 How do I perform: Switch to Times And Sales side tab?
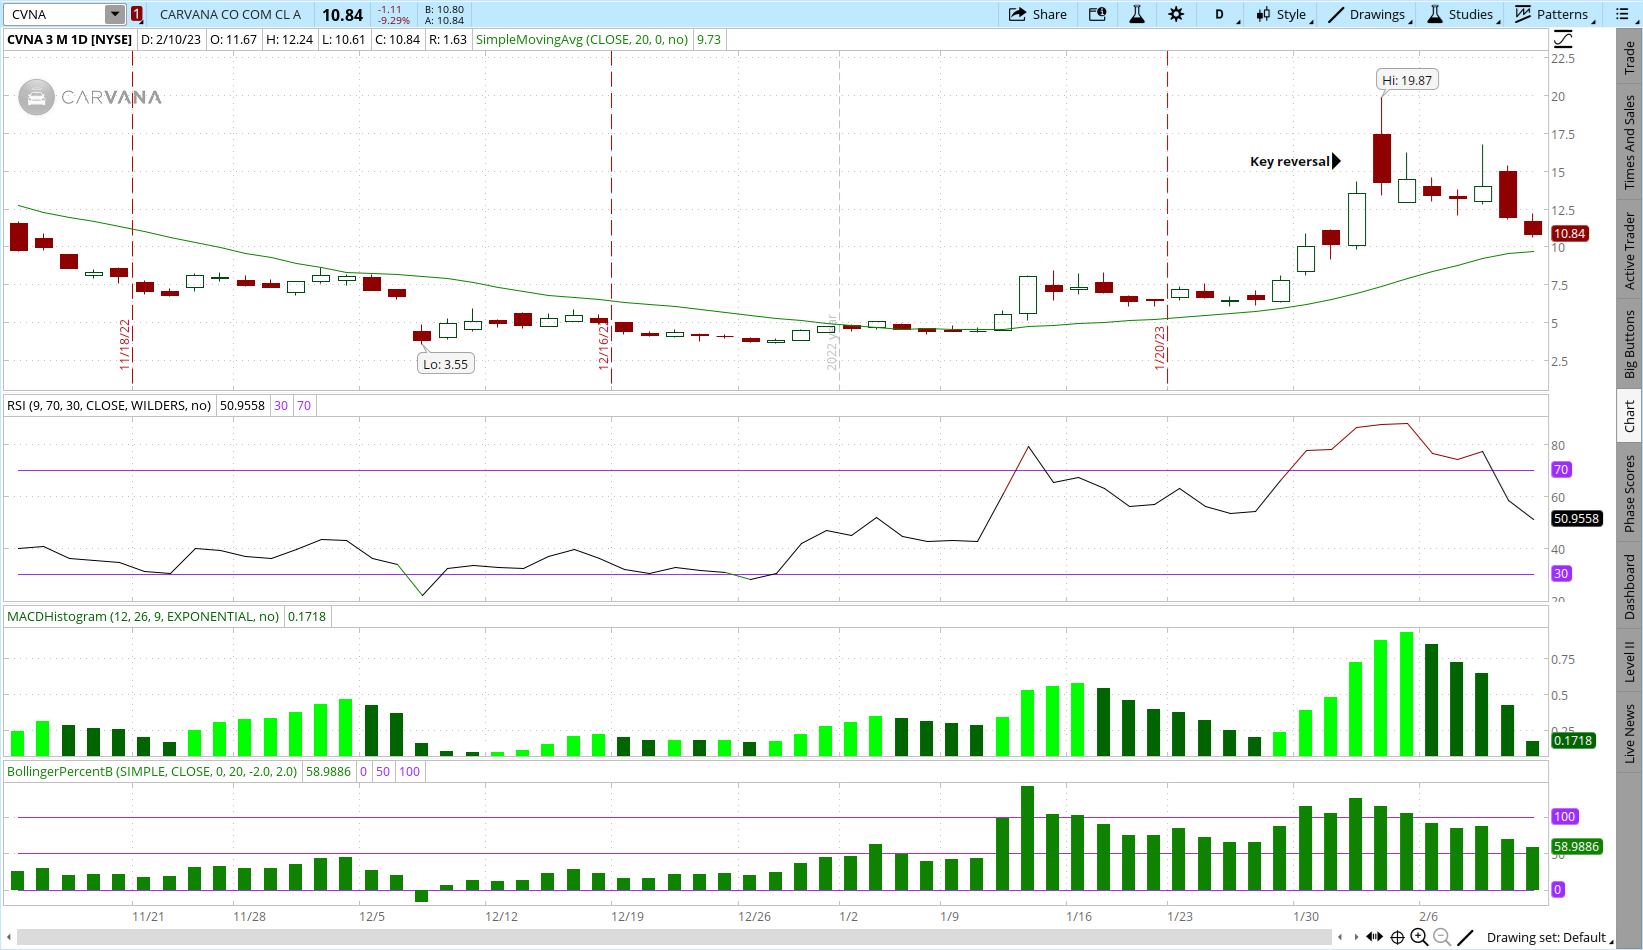(x=1629, y=142)
